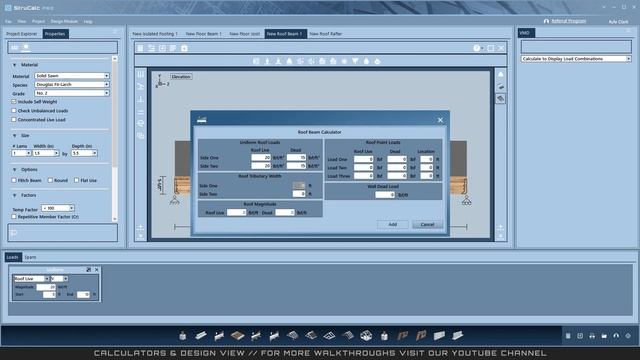Open the Roof Live load type dropdown
This screenshot has width=640, height=360.
click(x=31, y=279)
